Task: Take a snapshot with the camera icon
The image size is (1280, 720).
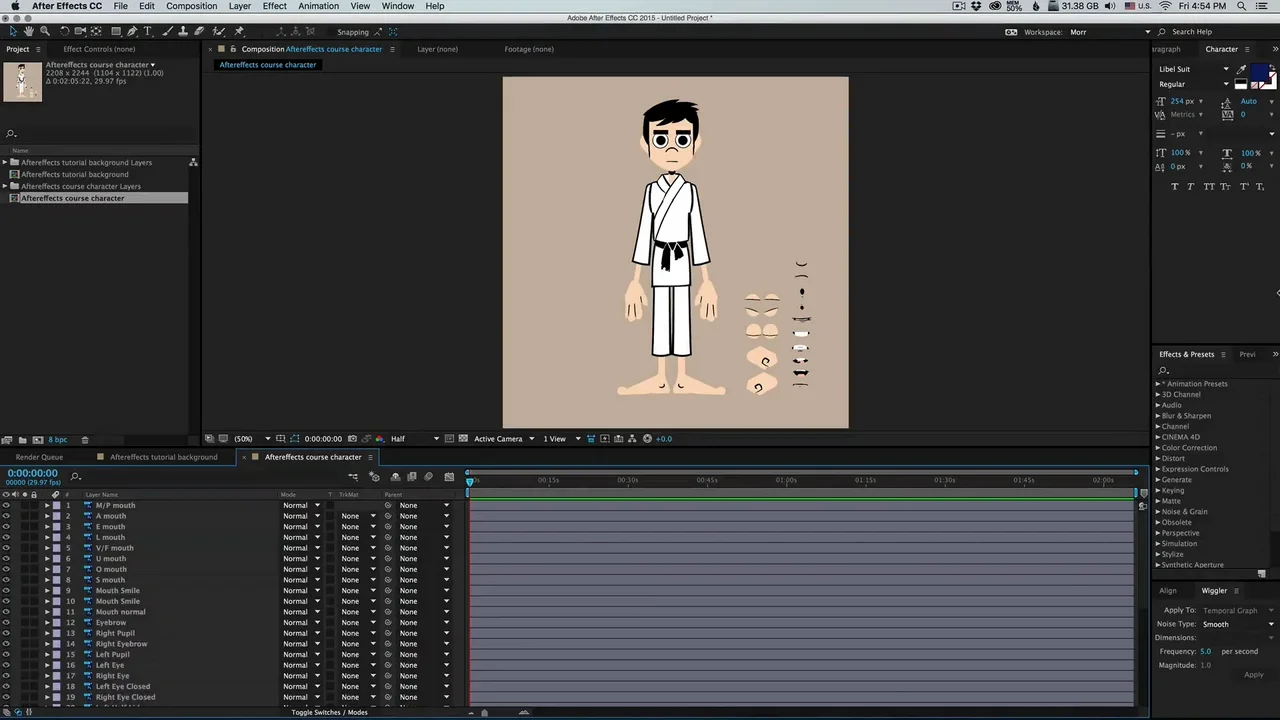Action: [352, 439]
